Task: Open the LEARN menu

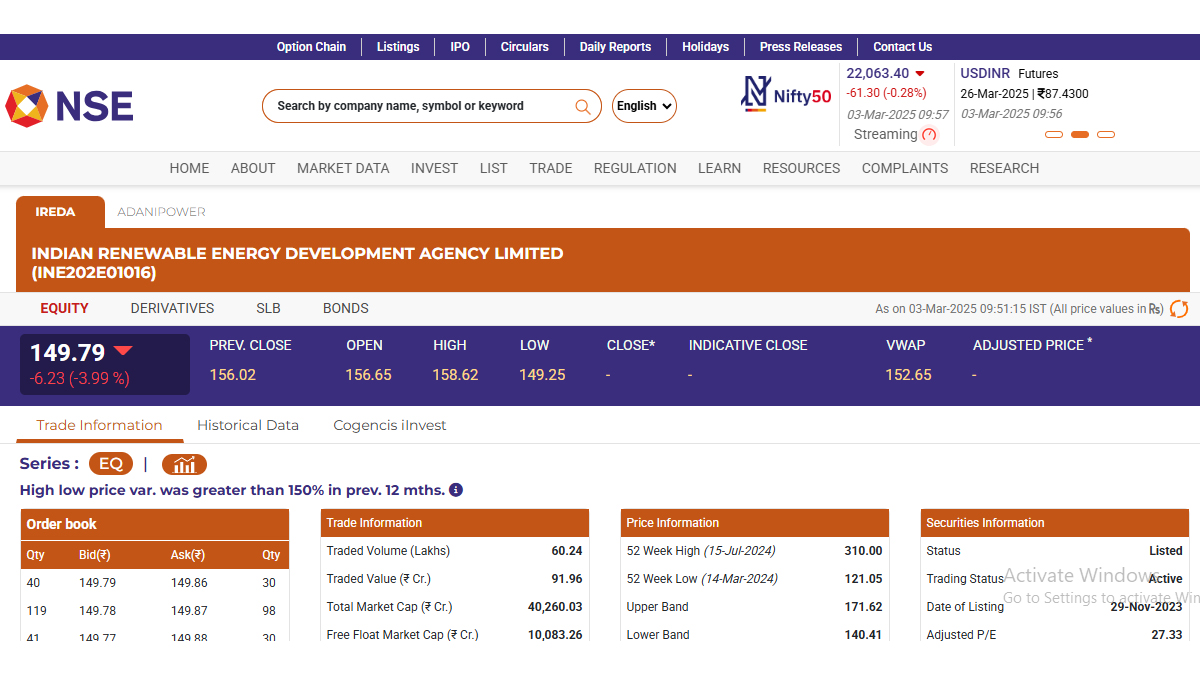Action: [x=719, y=168]
